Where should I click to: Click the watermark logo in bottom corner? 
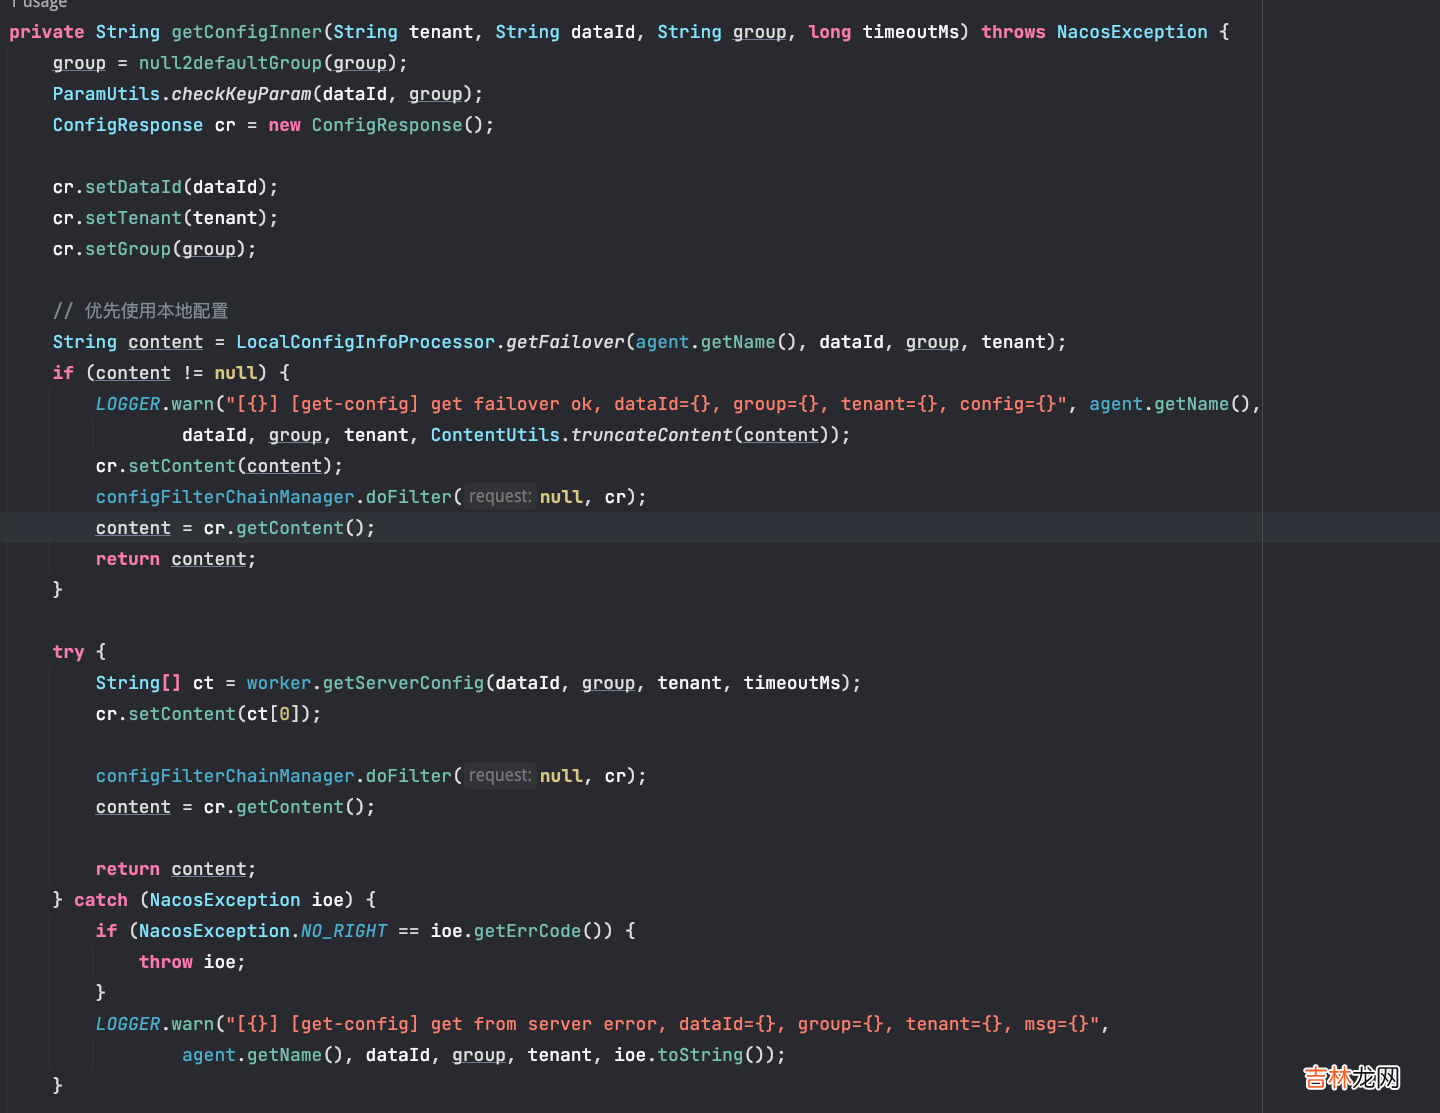pos(1351,1077)
